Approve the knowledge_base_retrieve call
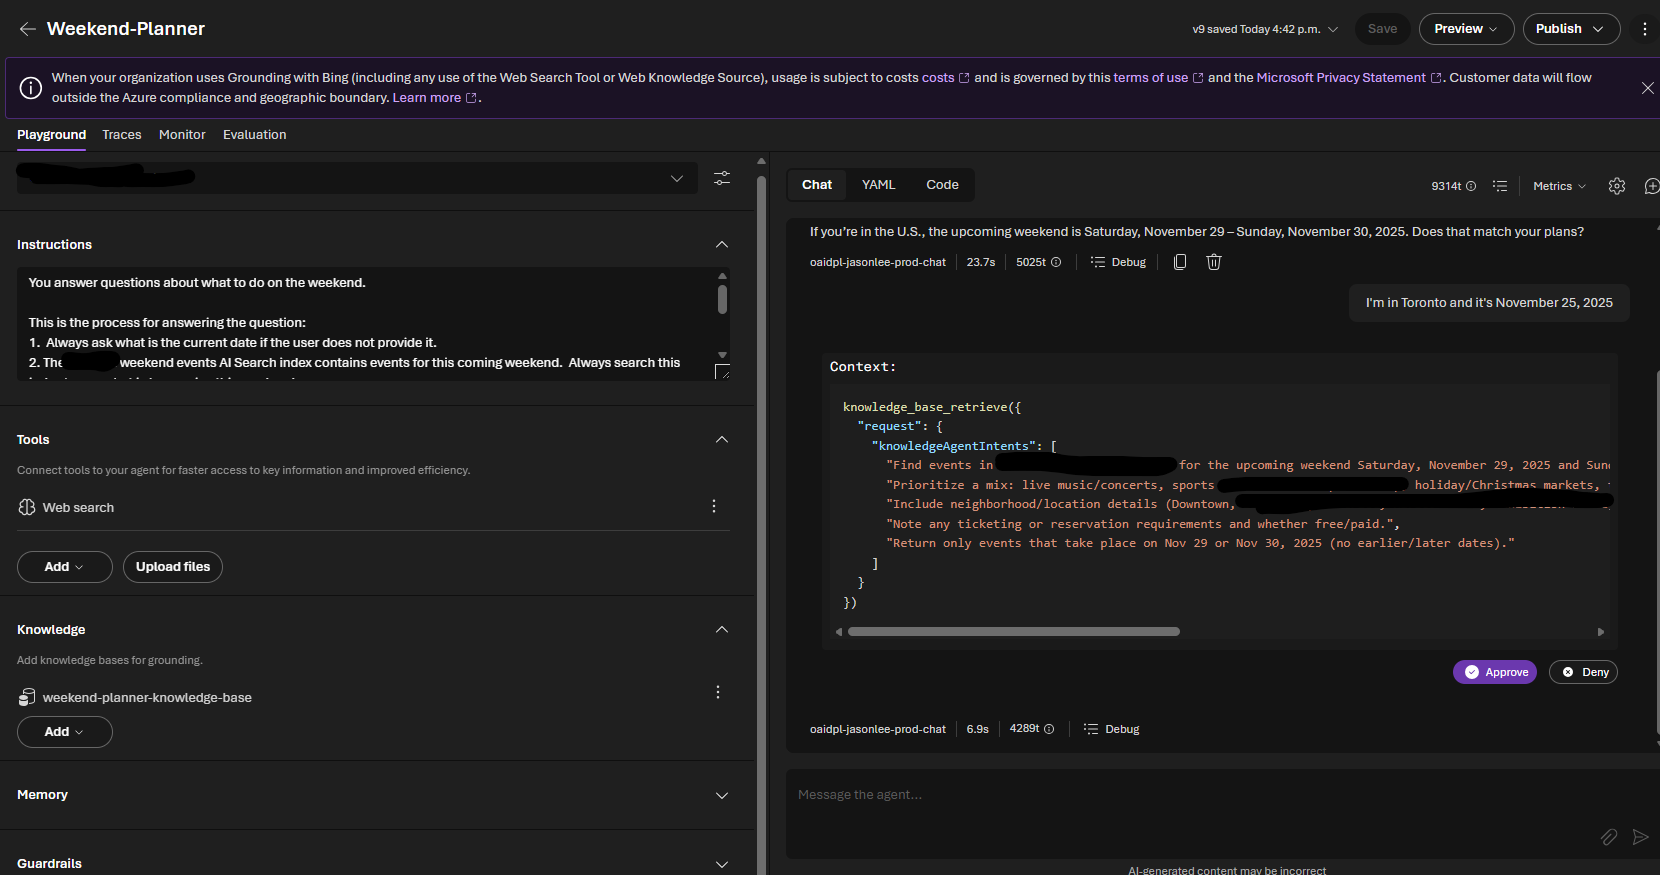 tap(1495, 672)
